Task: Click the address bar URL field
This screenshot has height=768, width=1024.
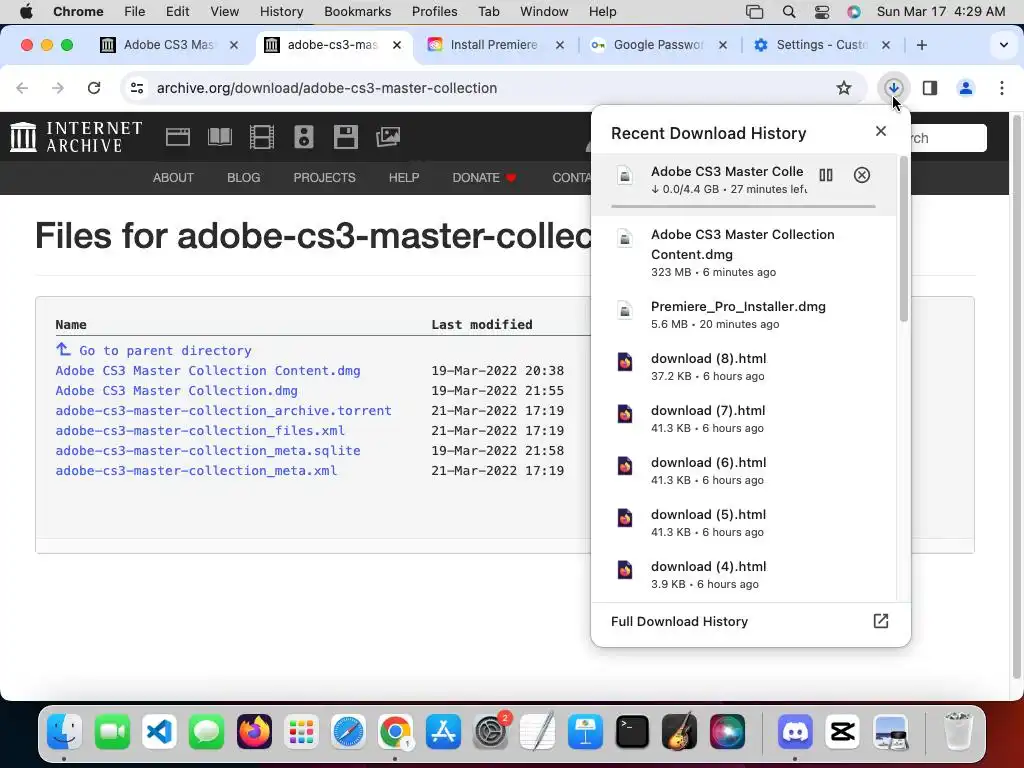Action: [x=493, y=88]
